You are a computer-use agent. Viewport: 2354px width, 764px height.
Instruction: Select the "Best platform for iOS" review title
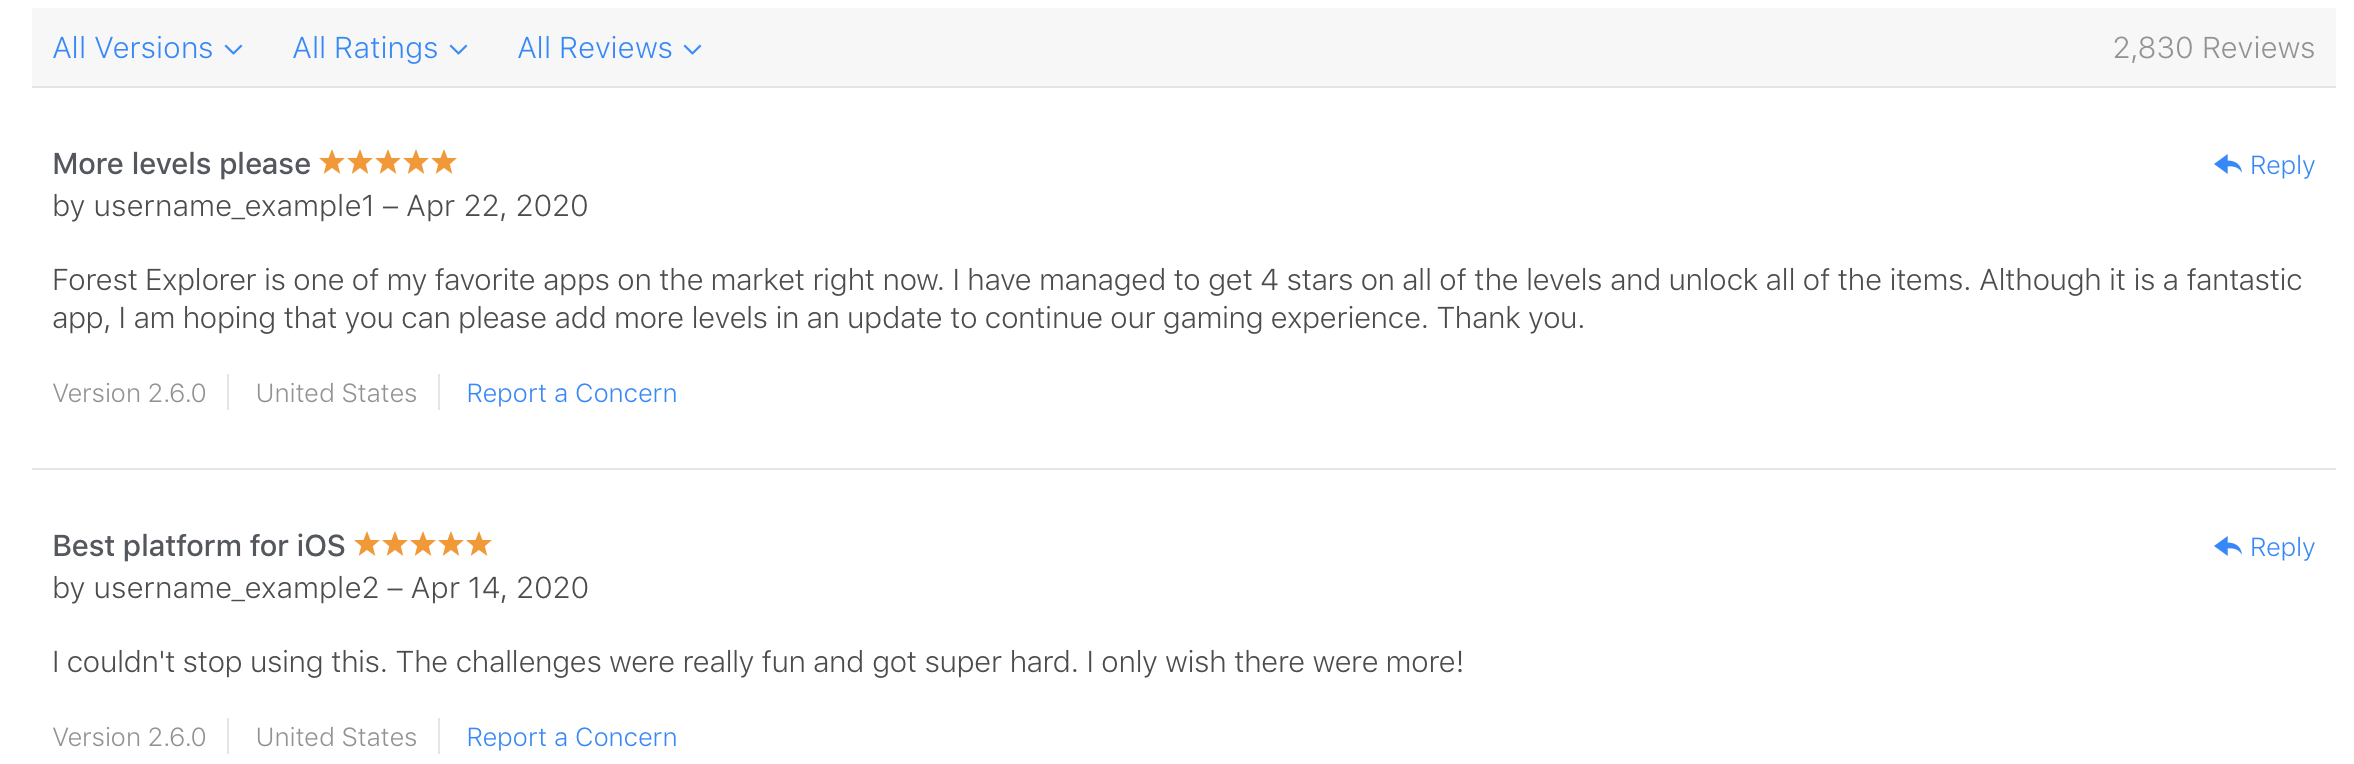coord(198,546)
